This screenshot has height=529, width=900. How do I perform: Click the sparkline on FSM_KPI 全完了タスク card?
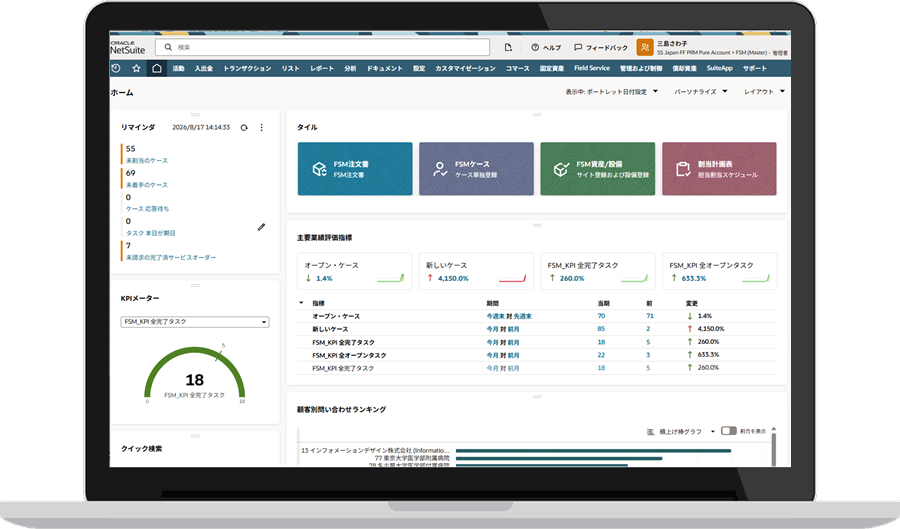point(634,278)
